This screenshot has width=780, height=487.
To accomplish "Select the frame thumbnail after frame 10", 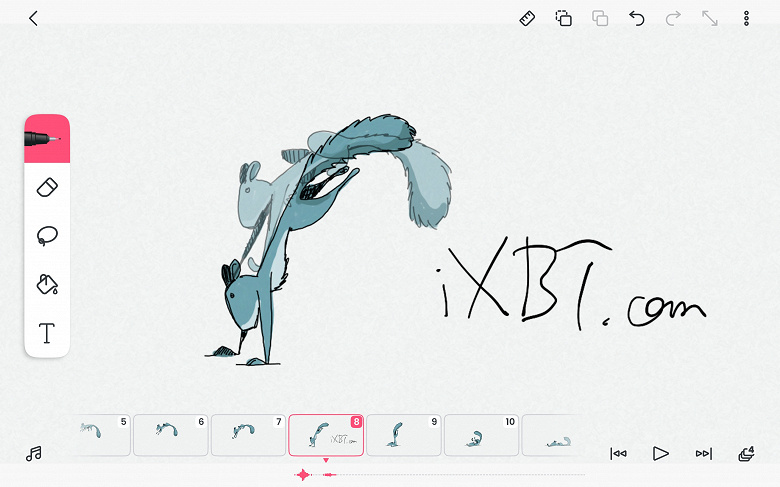I will [551, 435].
